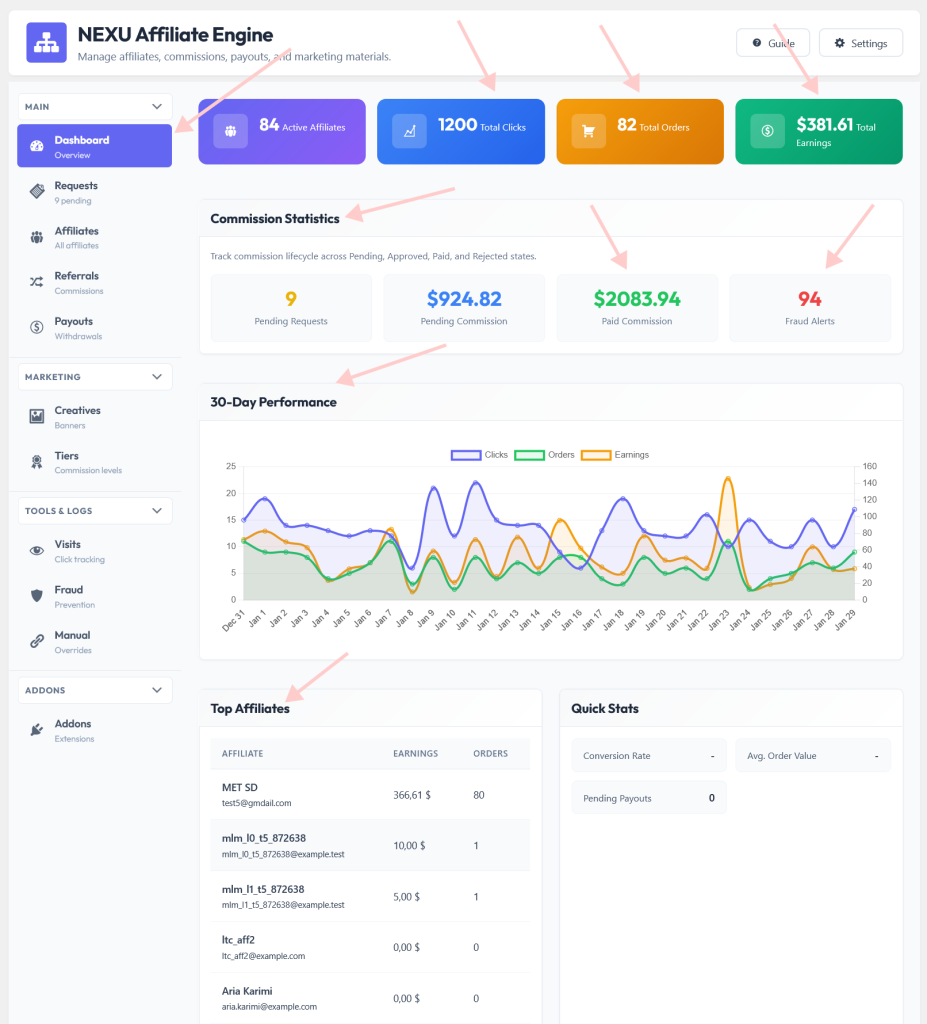Open Requests via its tag icon
This screenshot has height=1024, width=927.
tap(37, 191)
